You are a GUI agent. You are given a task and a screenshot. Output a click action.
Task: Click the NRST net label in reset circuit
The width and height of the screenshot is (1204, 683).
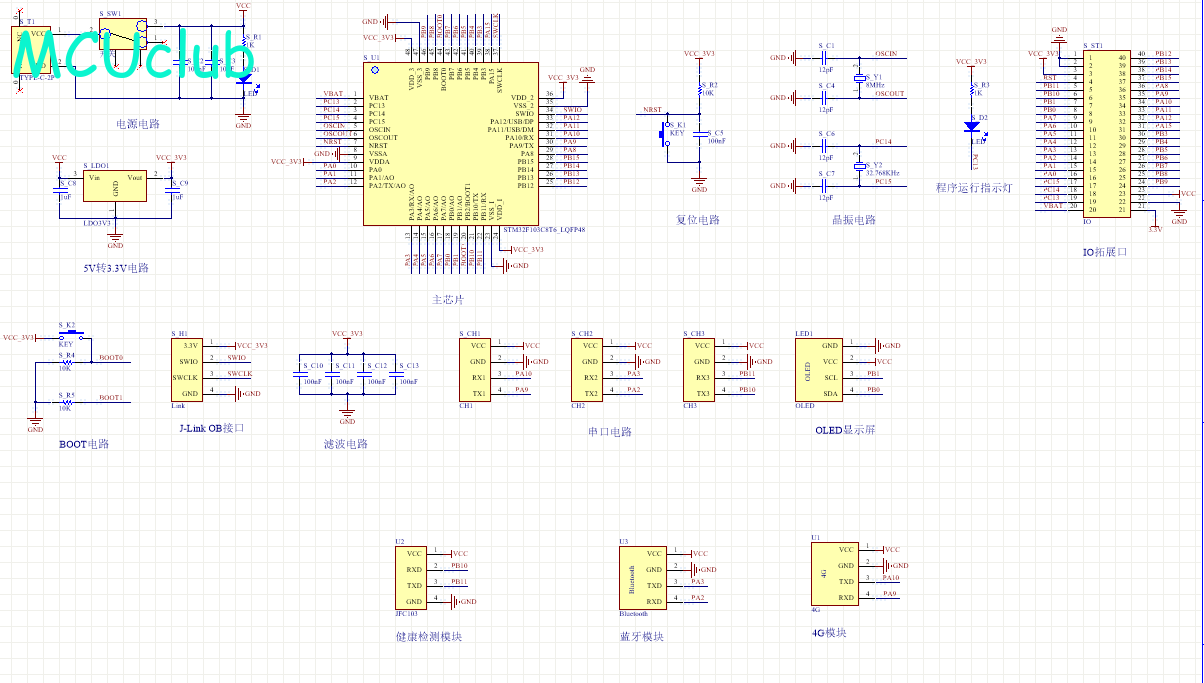coord(652,109)
